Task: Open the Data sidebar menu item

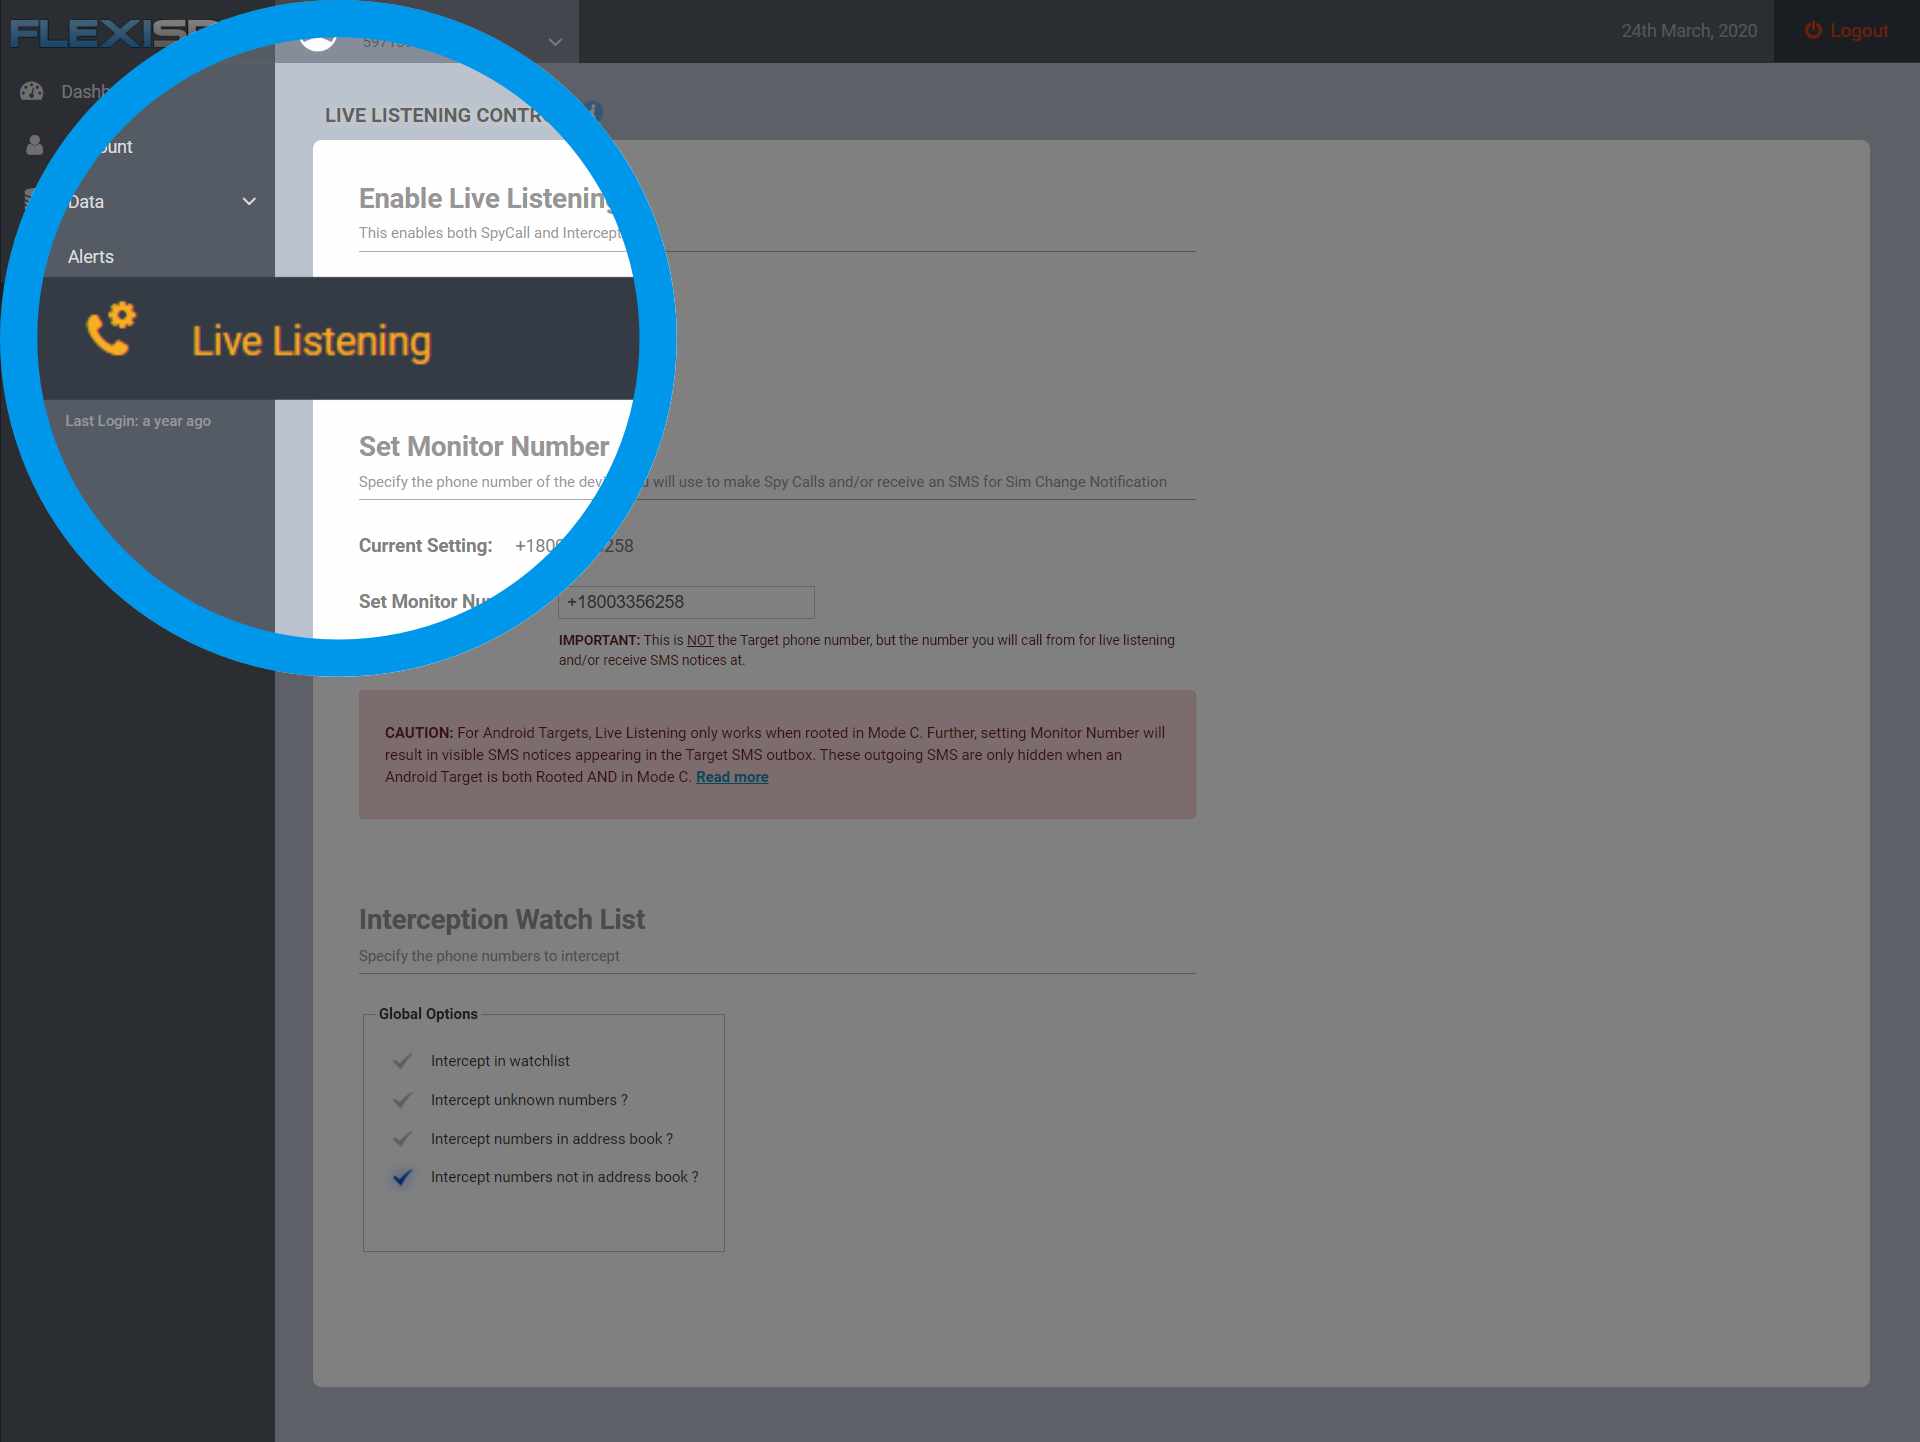Action: [x=86, y=202]
